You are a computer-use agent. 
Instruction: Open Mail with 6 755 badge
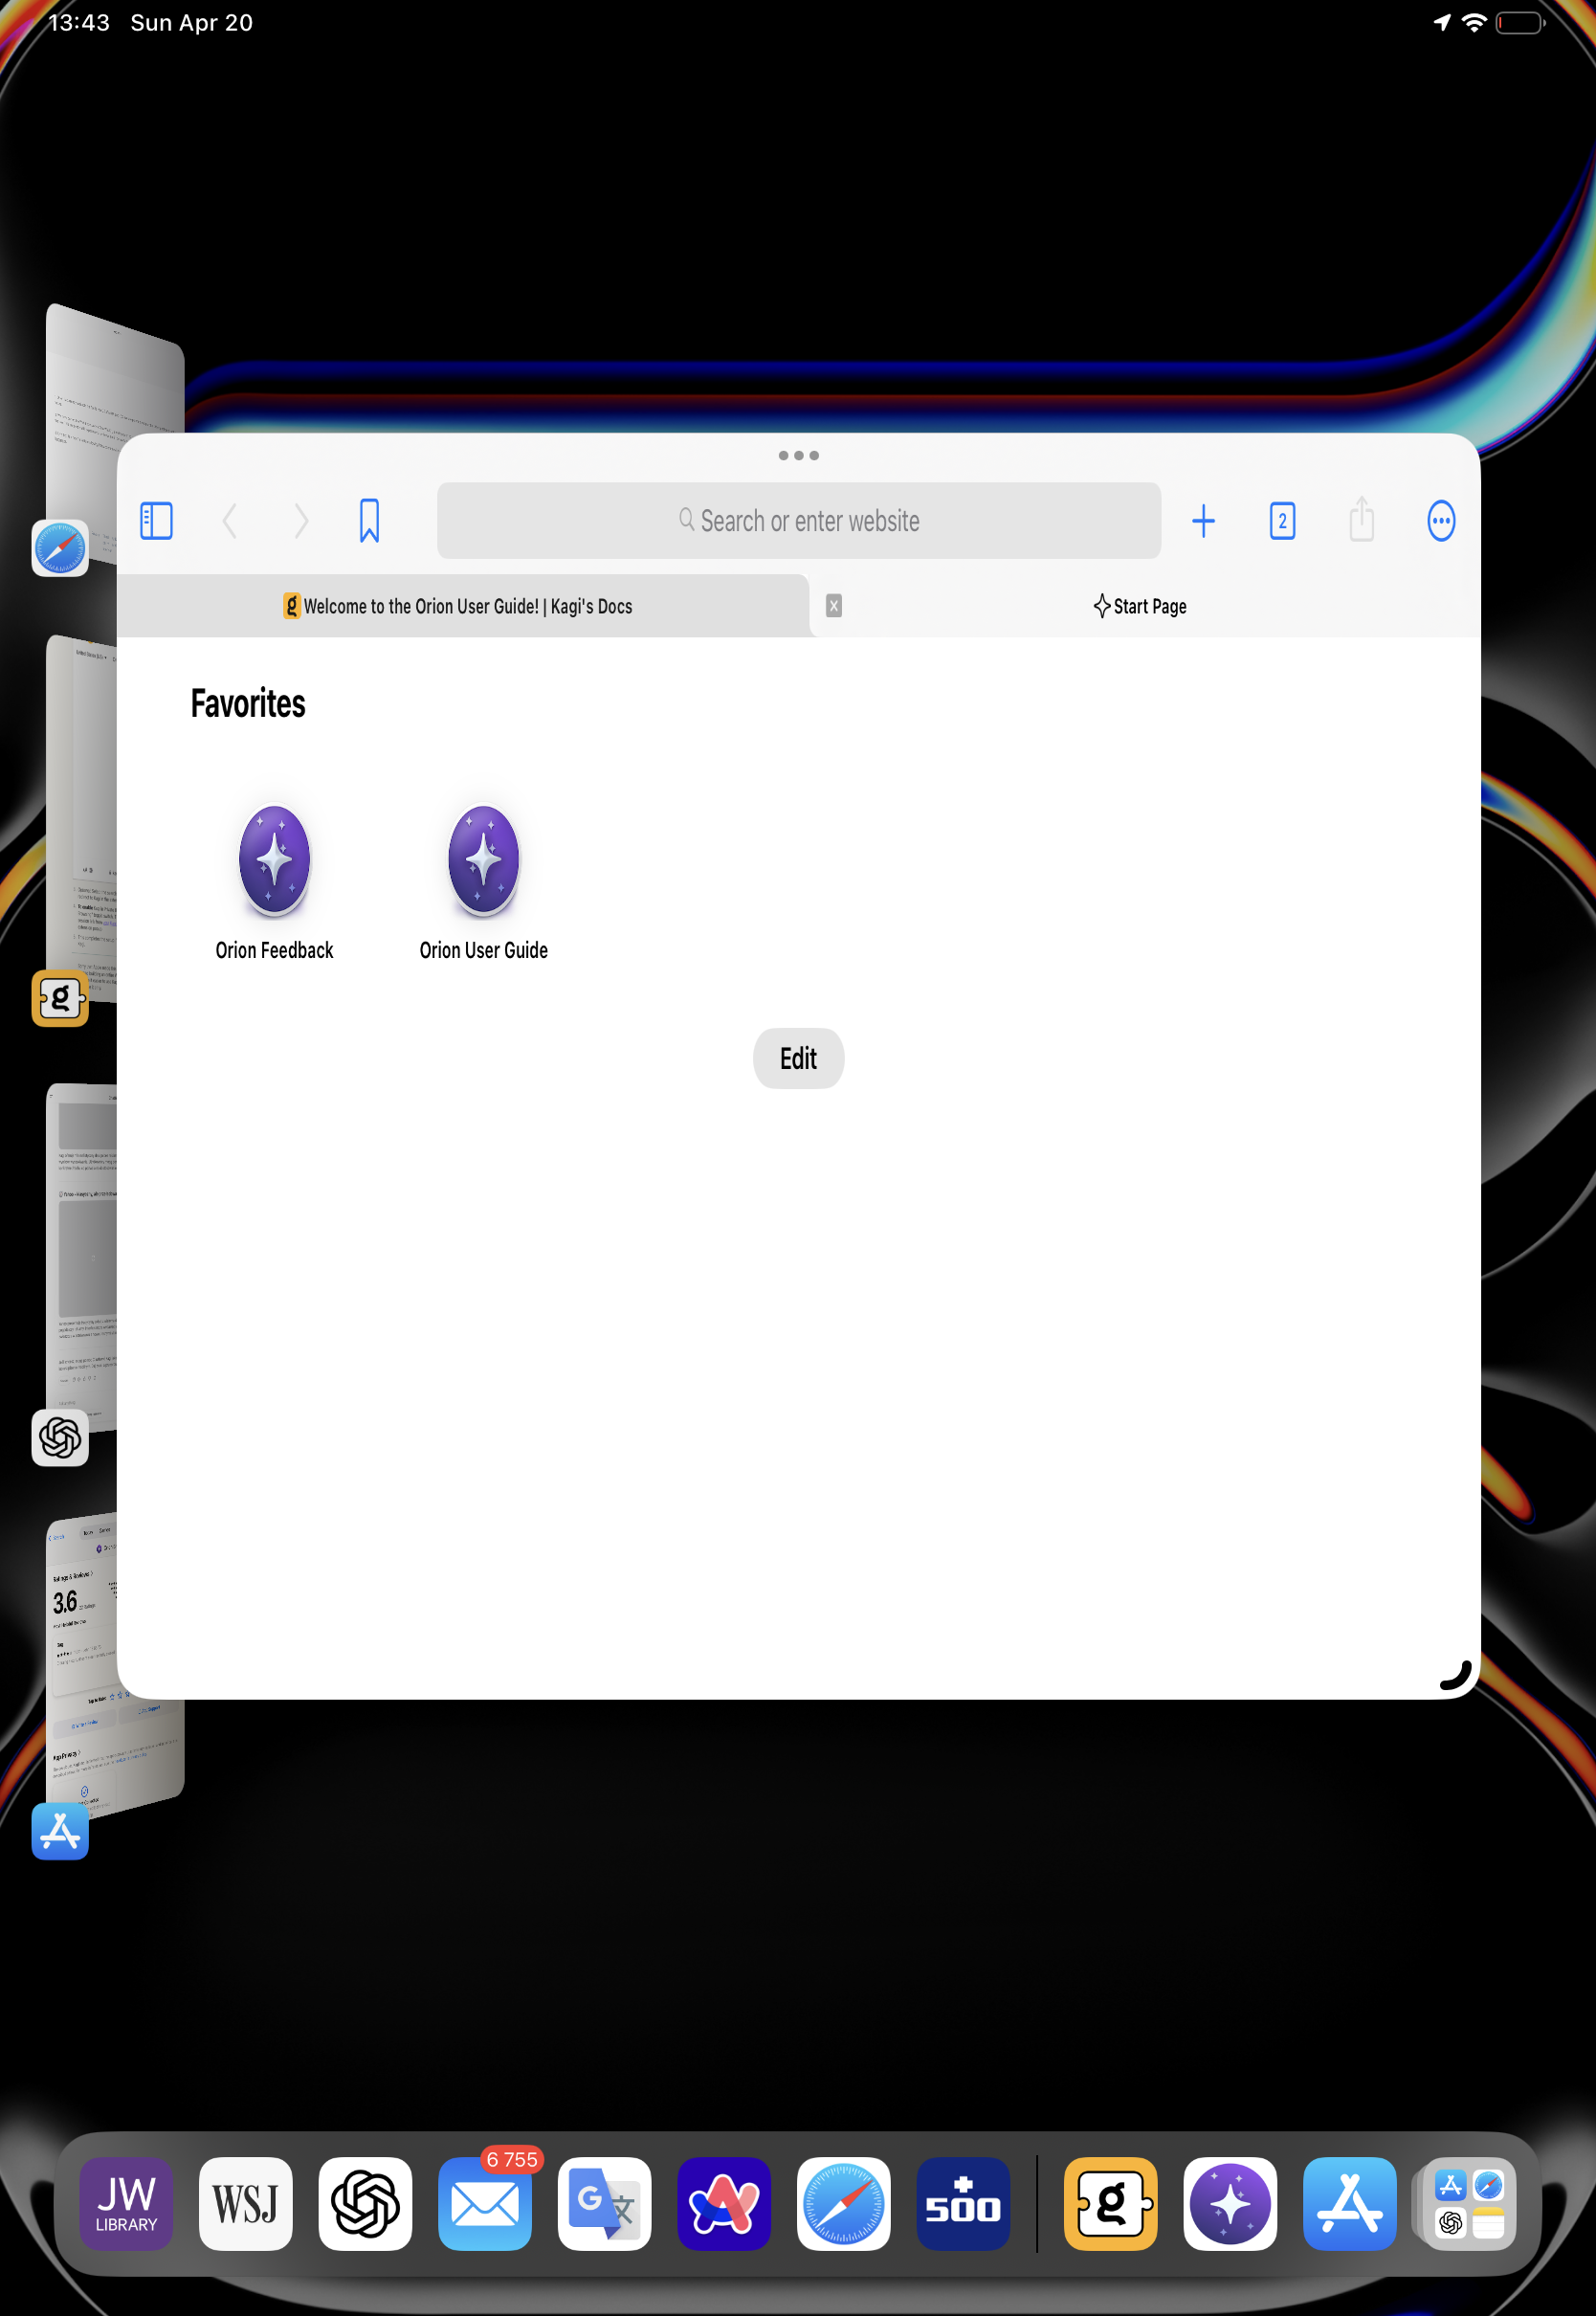pyautogui.click(x=485, y=2204)
